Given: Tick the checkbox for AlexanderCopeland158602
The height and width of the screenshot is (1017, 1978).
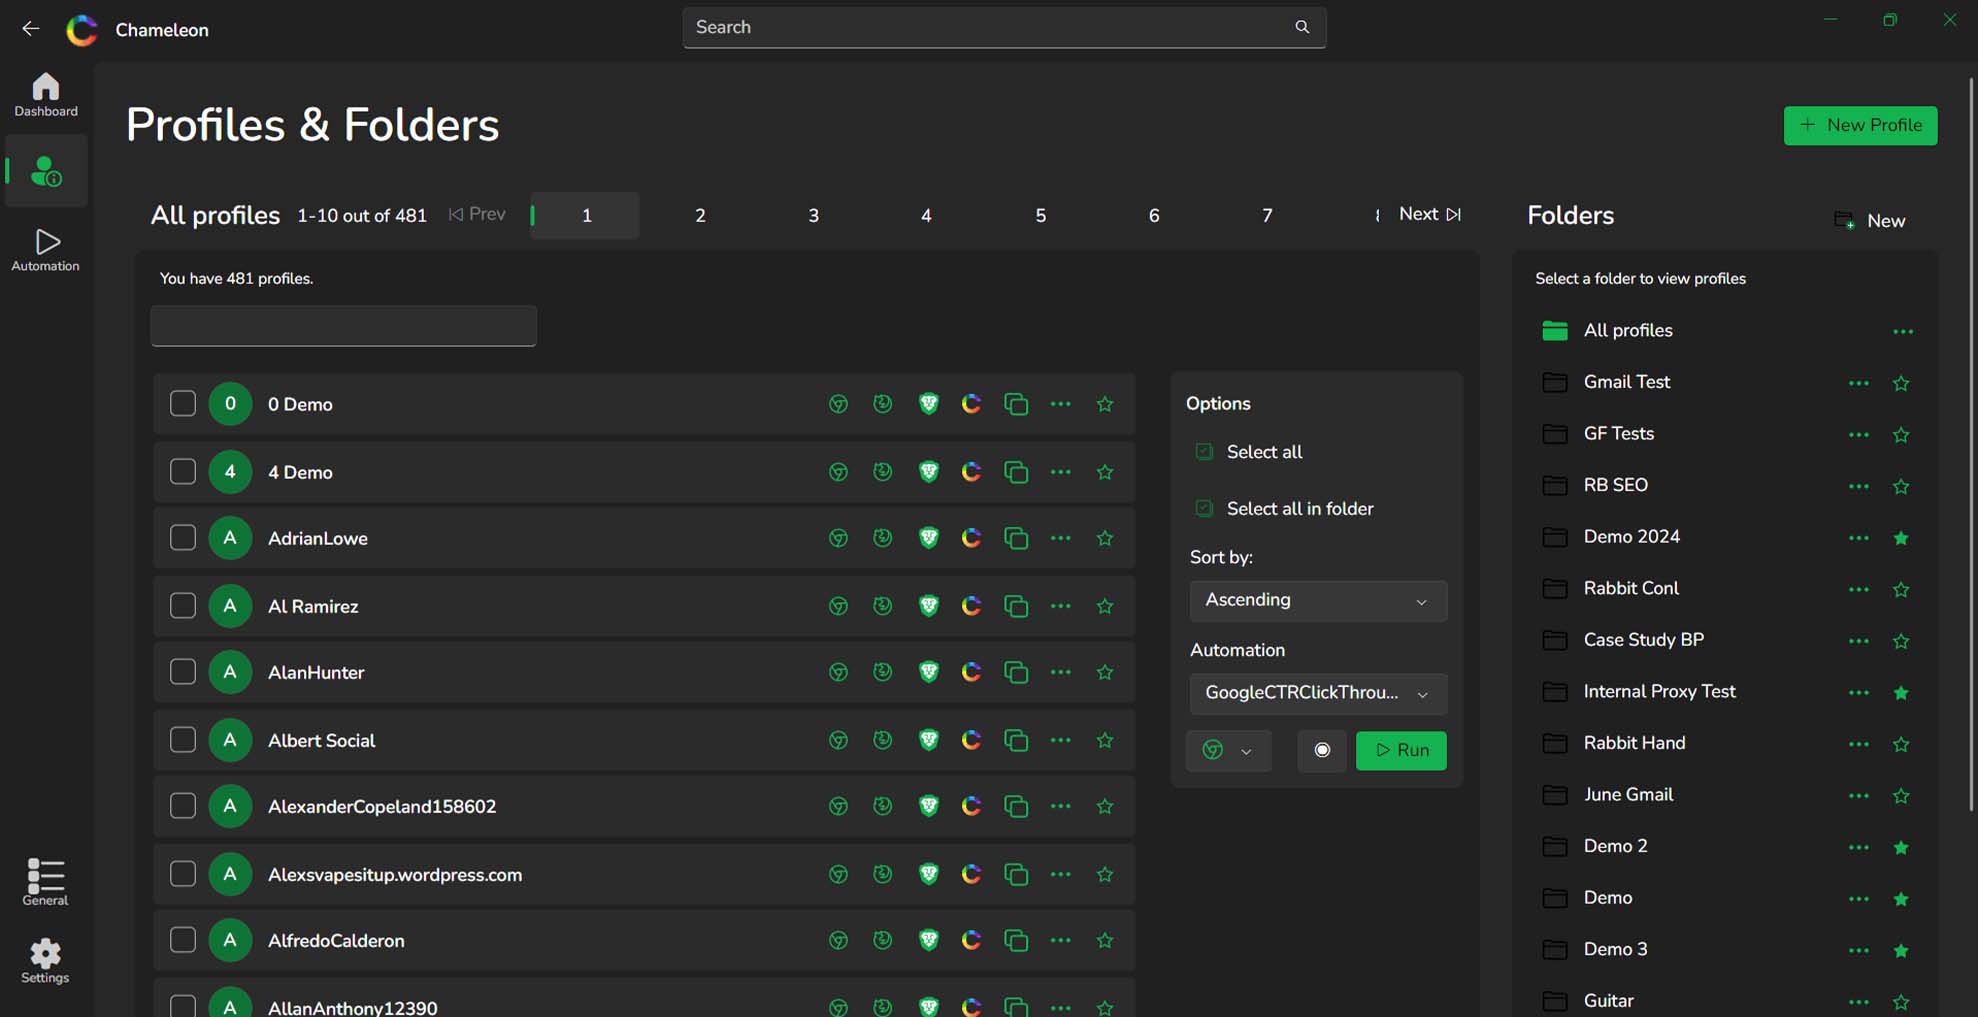Looking at the screenshot, I should 182,806.
